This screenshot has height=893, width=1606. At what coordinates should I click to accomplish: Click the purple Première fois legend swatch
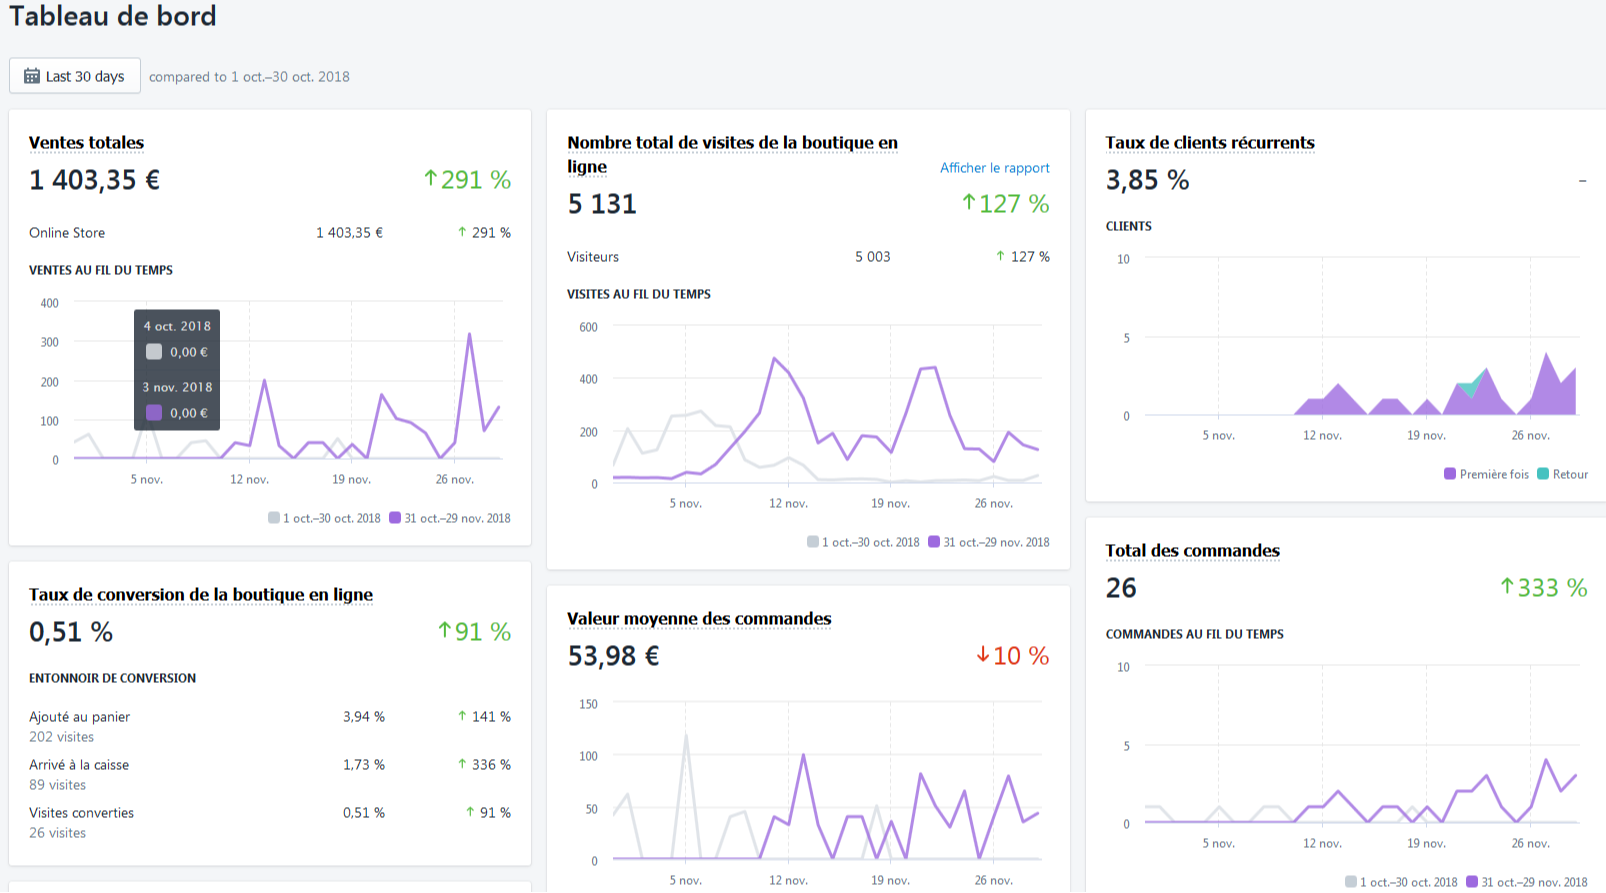click(1450, 474)
